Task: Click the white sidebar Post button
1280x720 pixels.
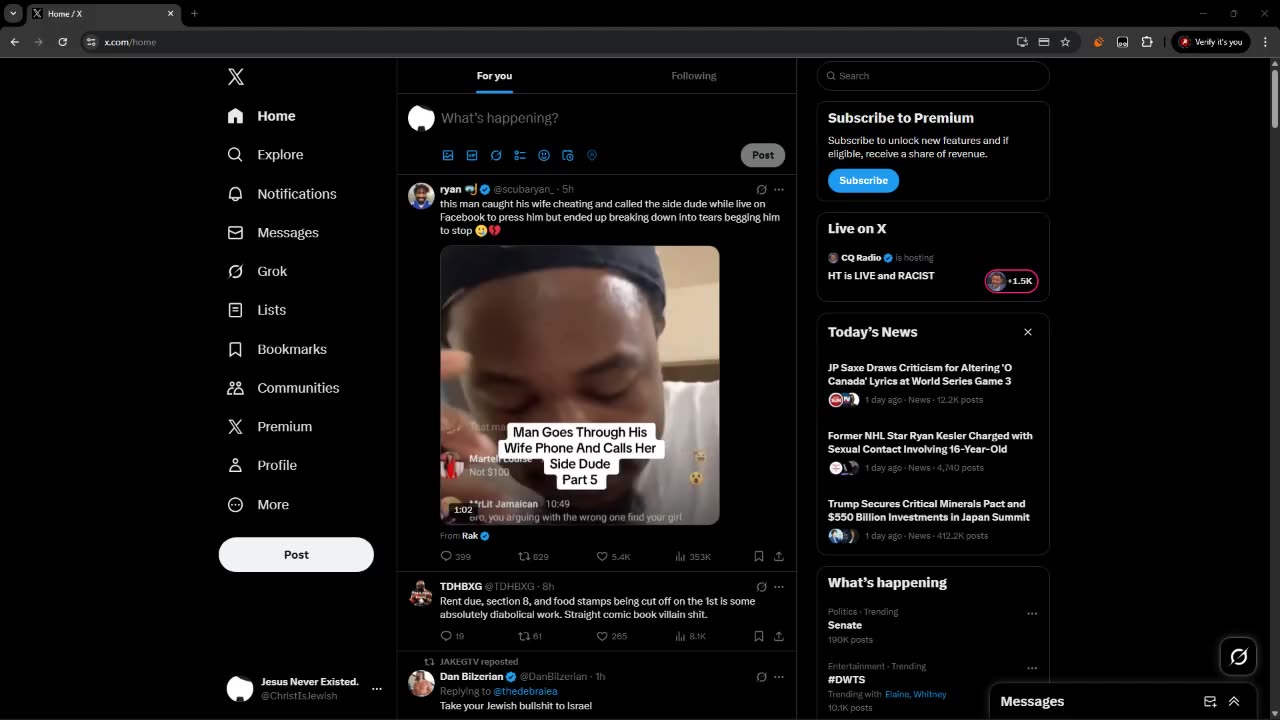Action: coord(296,554)
